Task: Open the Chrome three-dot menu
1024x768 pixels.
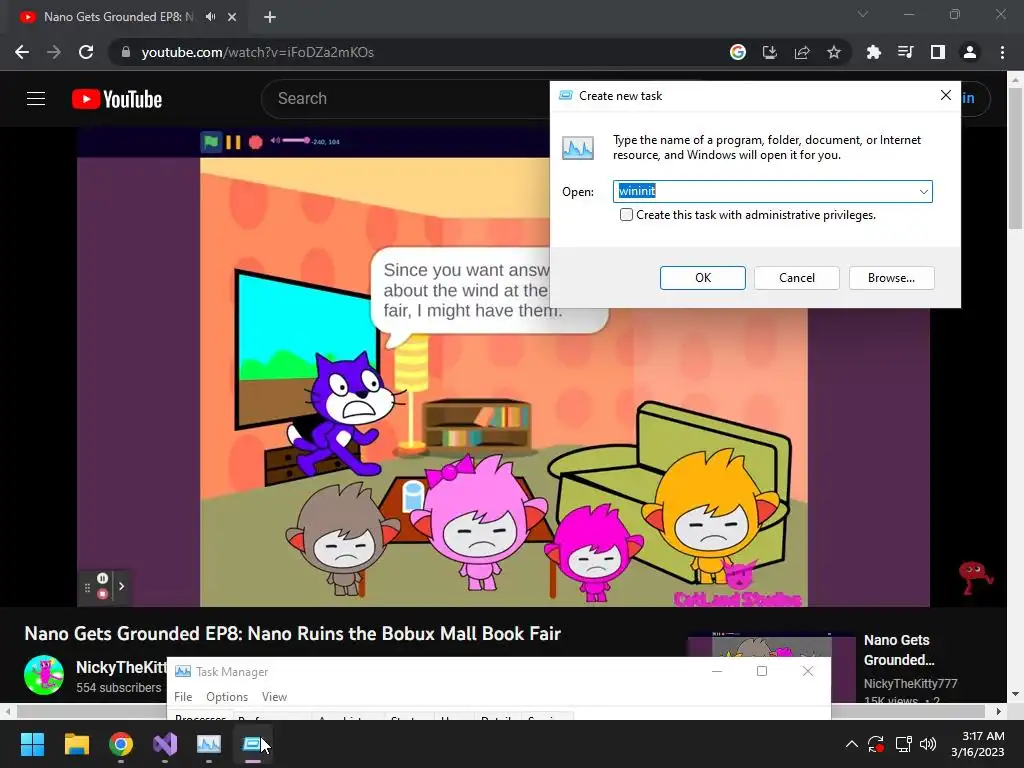Action: (1002, 52)
